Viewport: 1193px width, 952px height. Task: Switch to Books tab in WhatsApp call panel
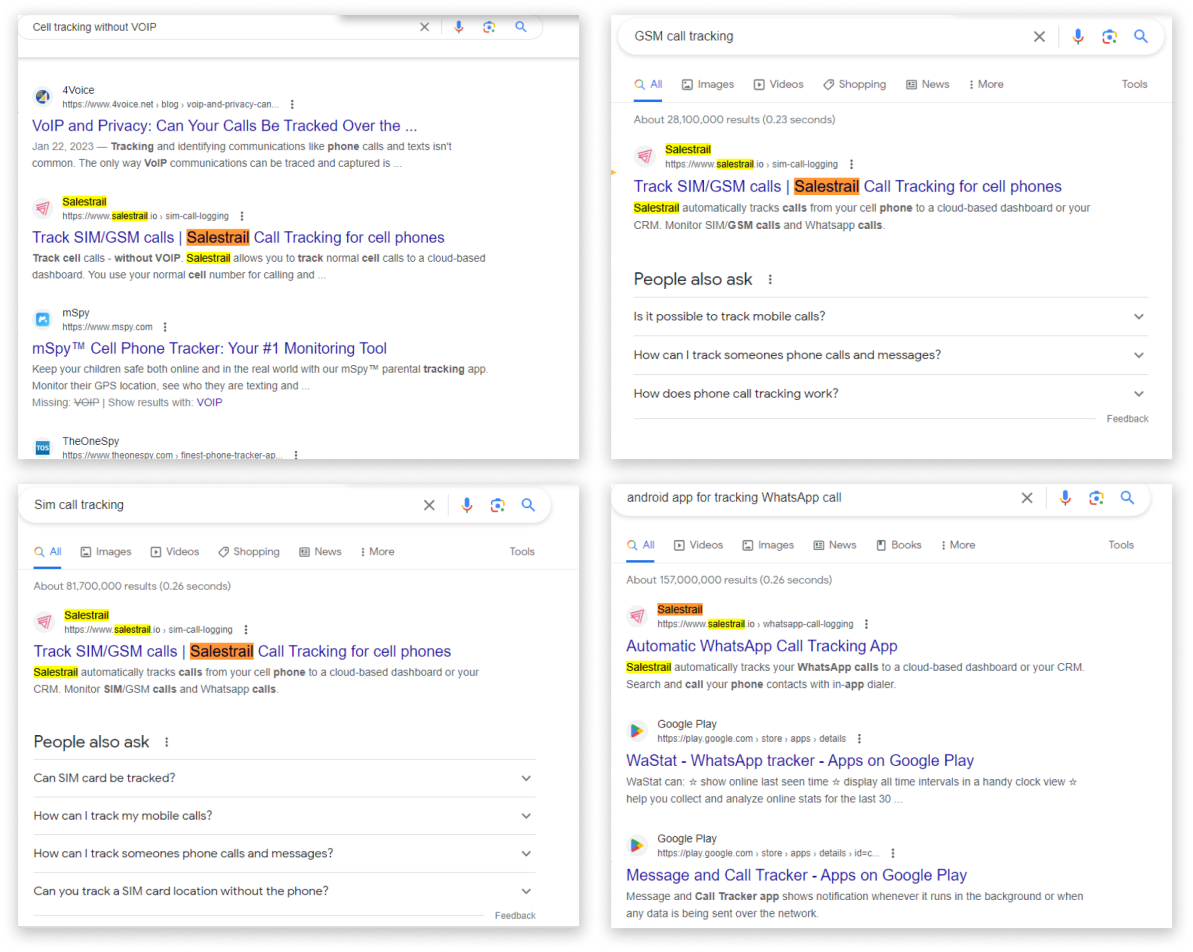tap(899, 546)
